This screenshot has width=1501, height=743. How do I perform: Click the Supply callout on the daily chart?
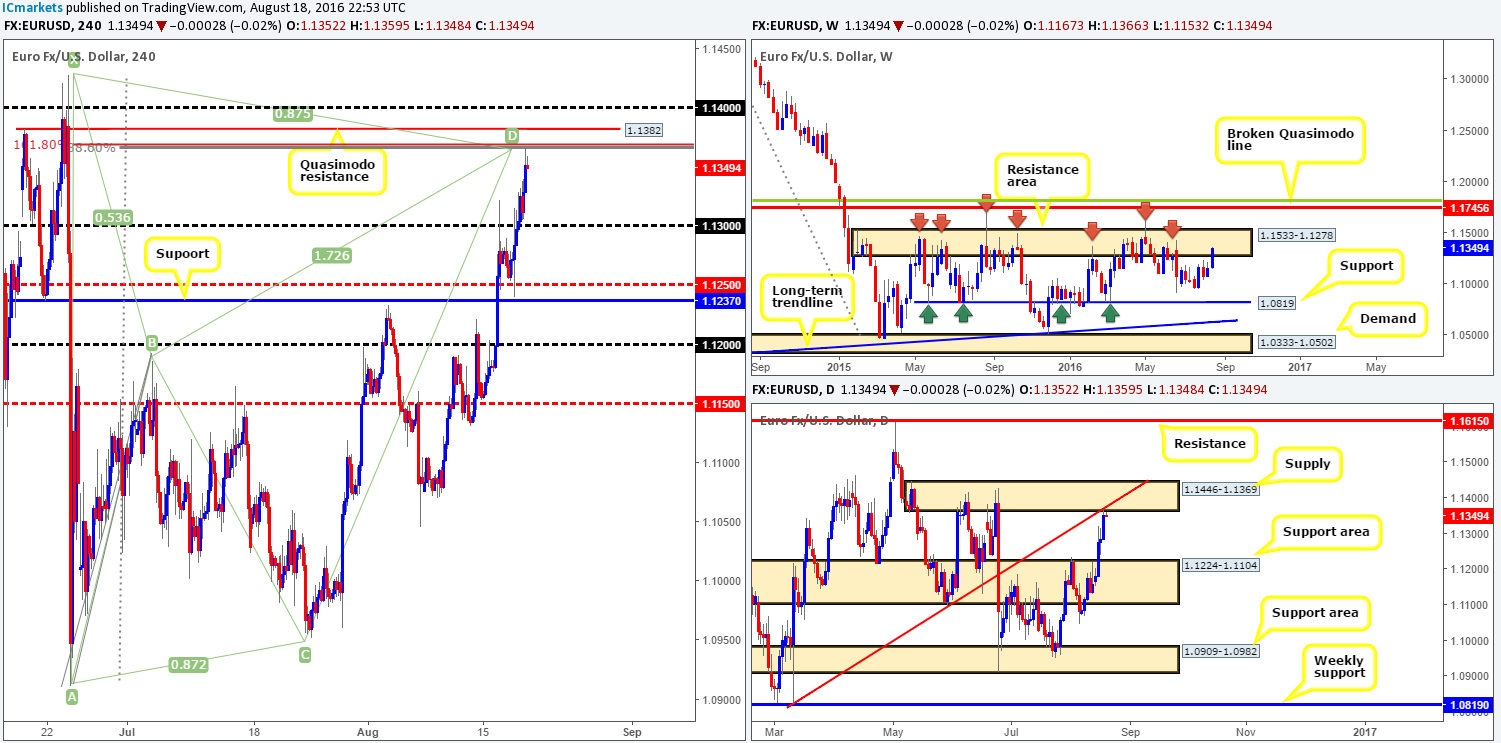1306,464
